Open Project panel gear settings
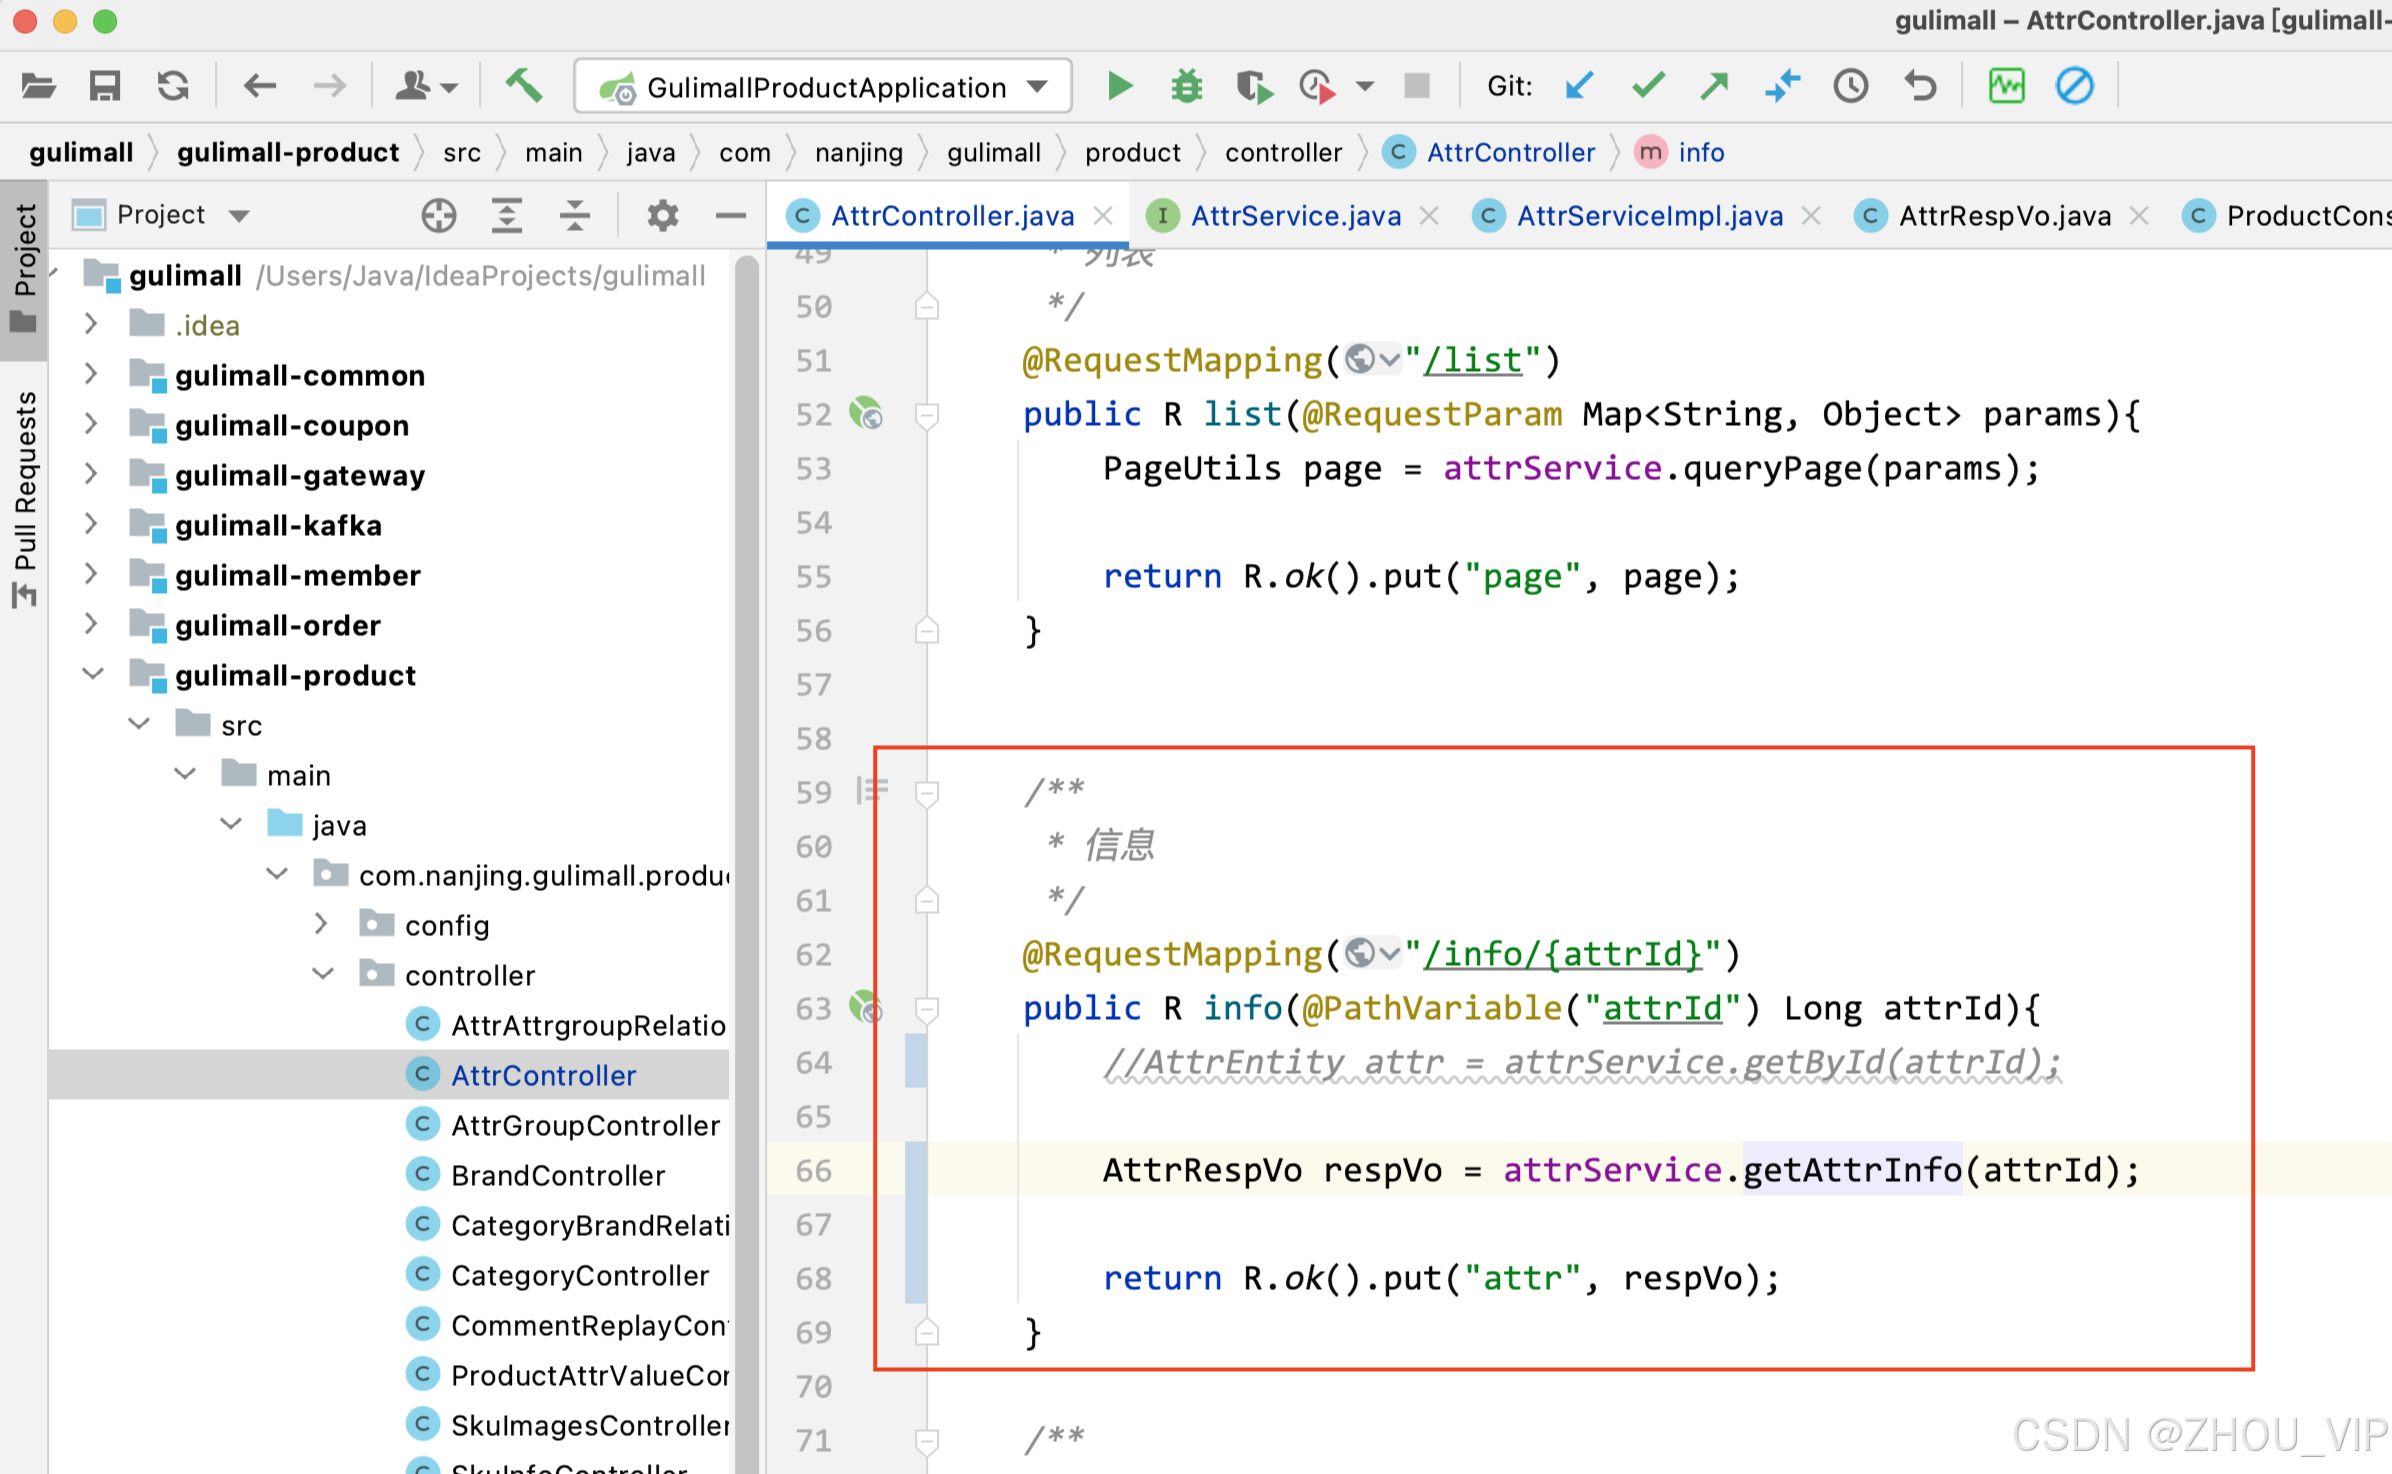 [x=662, y=215]
